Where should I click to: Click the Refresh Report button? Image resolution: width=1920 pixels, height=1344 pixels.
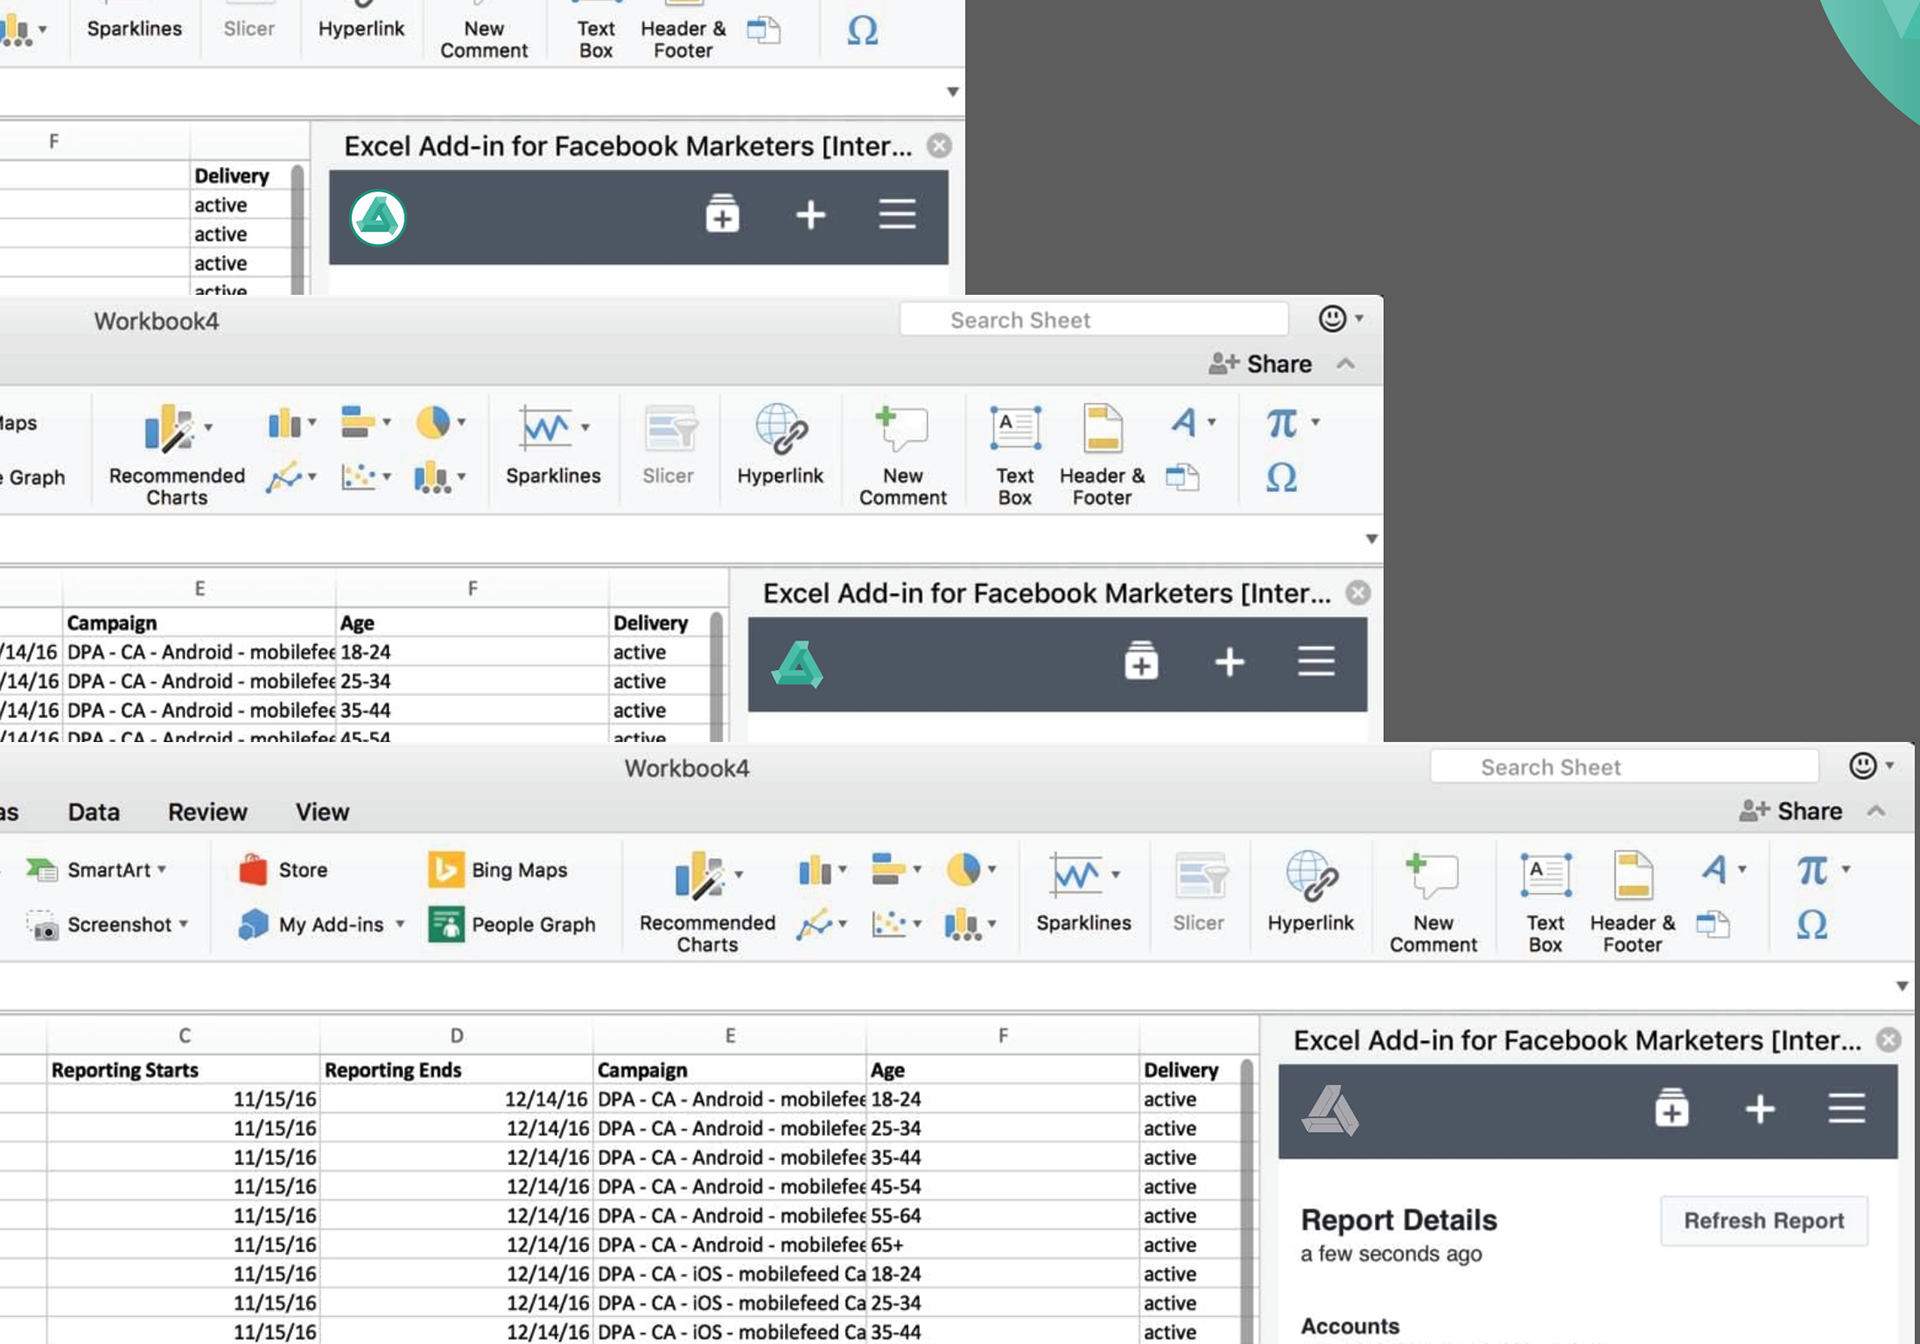1763,1220
